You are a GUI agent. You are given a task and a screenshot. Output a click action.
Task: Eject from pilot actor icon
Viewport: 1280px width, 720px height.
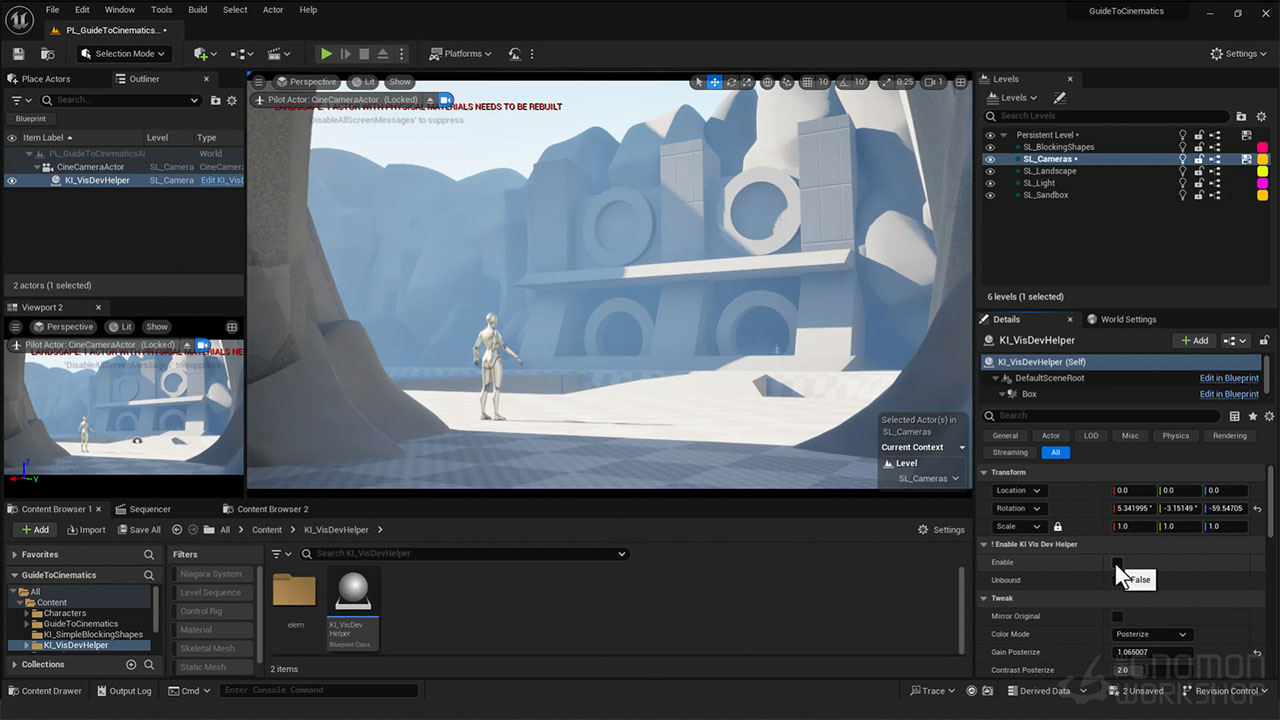point(431,100)
